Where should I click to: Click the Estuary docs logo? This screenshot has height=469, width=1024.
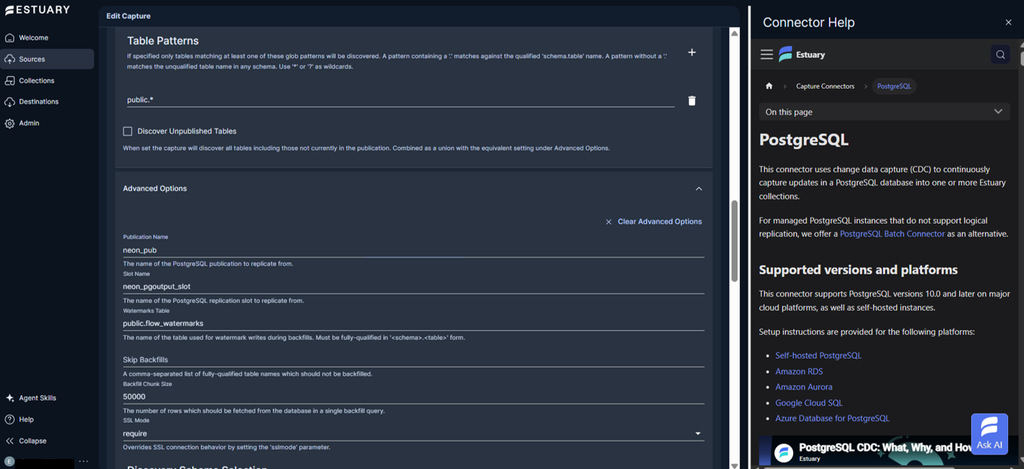pos(802,54)
